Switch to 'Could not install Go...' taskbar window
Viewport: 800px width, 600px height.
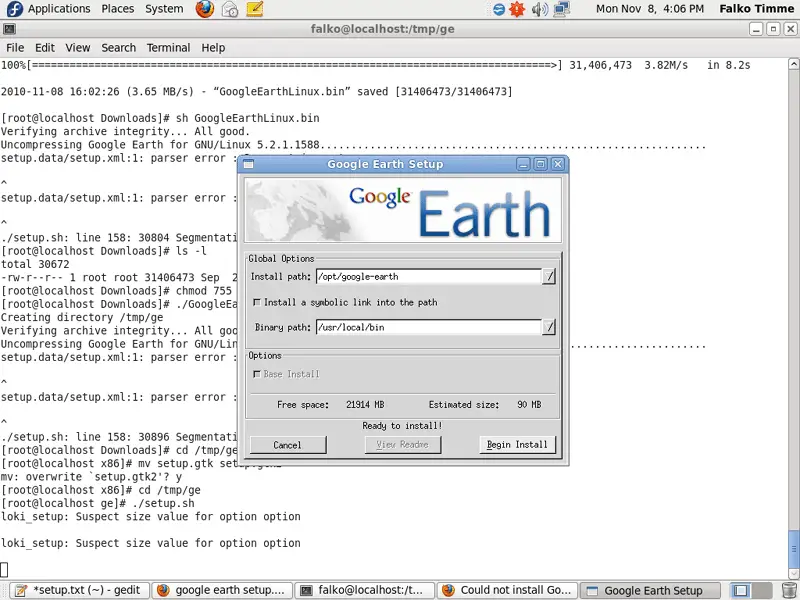pyautogui.click(x=507, y=590)
